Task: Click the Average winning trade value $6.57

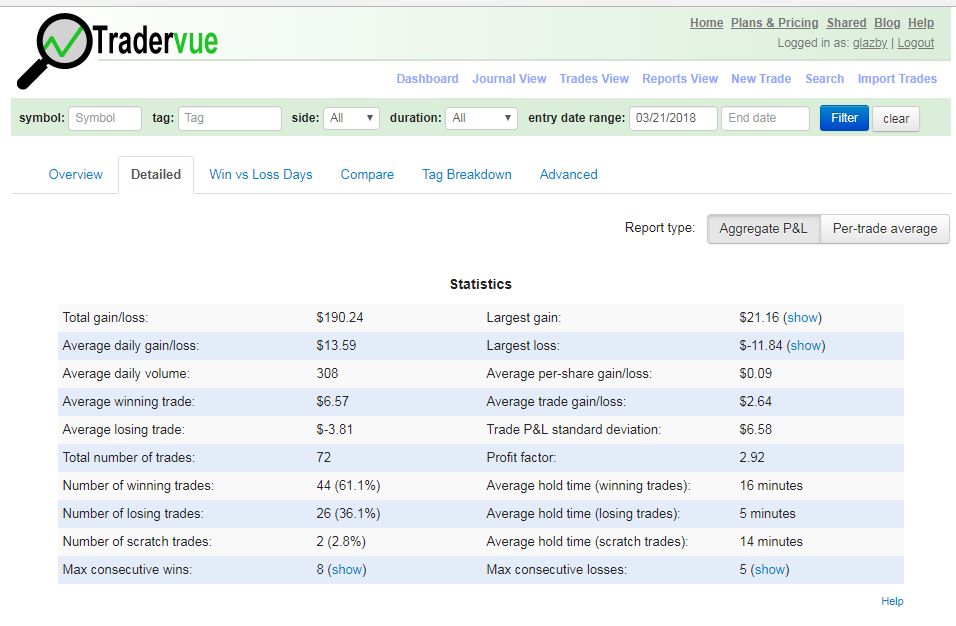Action: (332, 402)
